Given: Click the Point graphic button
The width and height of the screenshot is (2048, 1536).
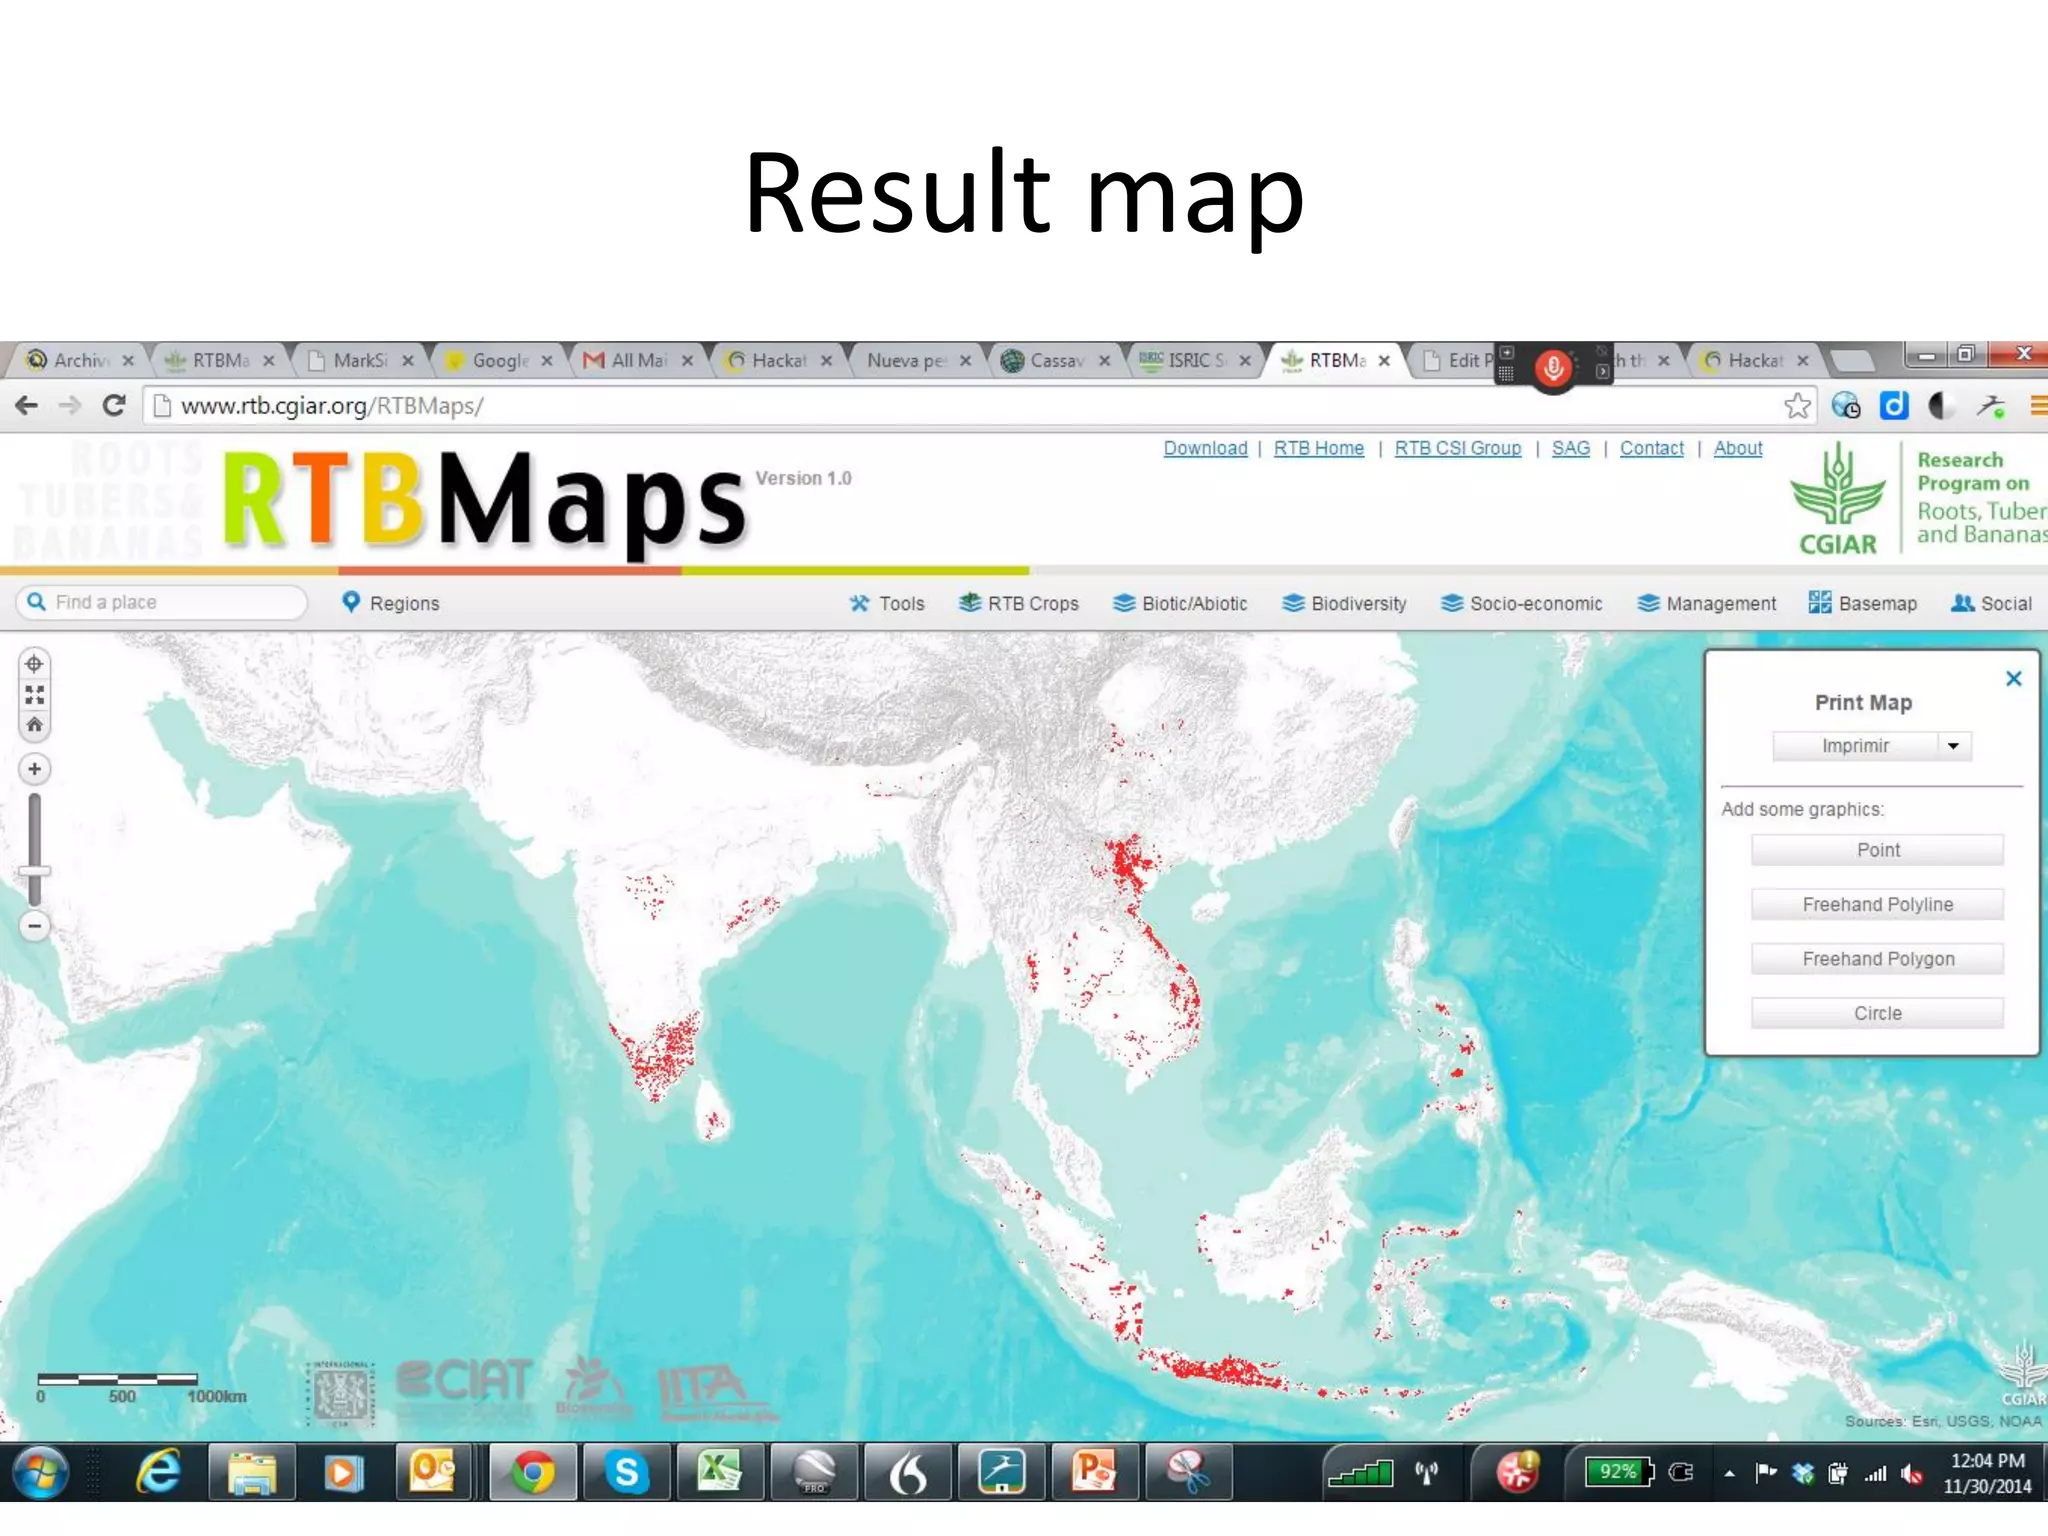Looking at the screenshot, I should [x=1877, y=850].
